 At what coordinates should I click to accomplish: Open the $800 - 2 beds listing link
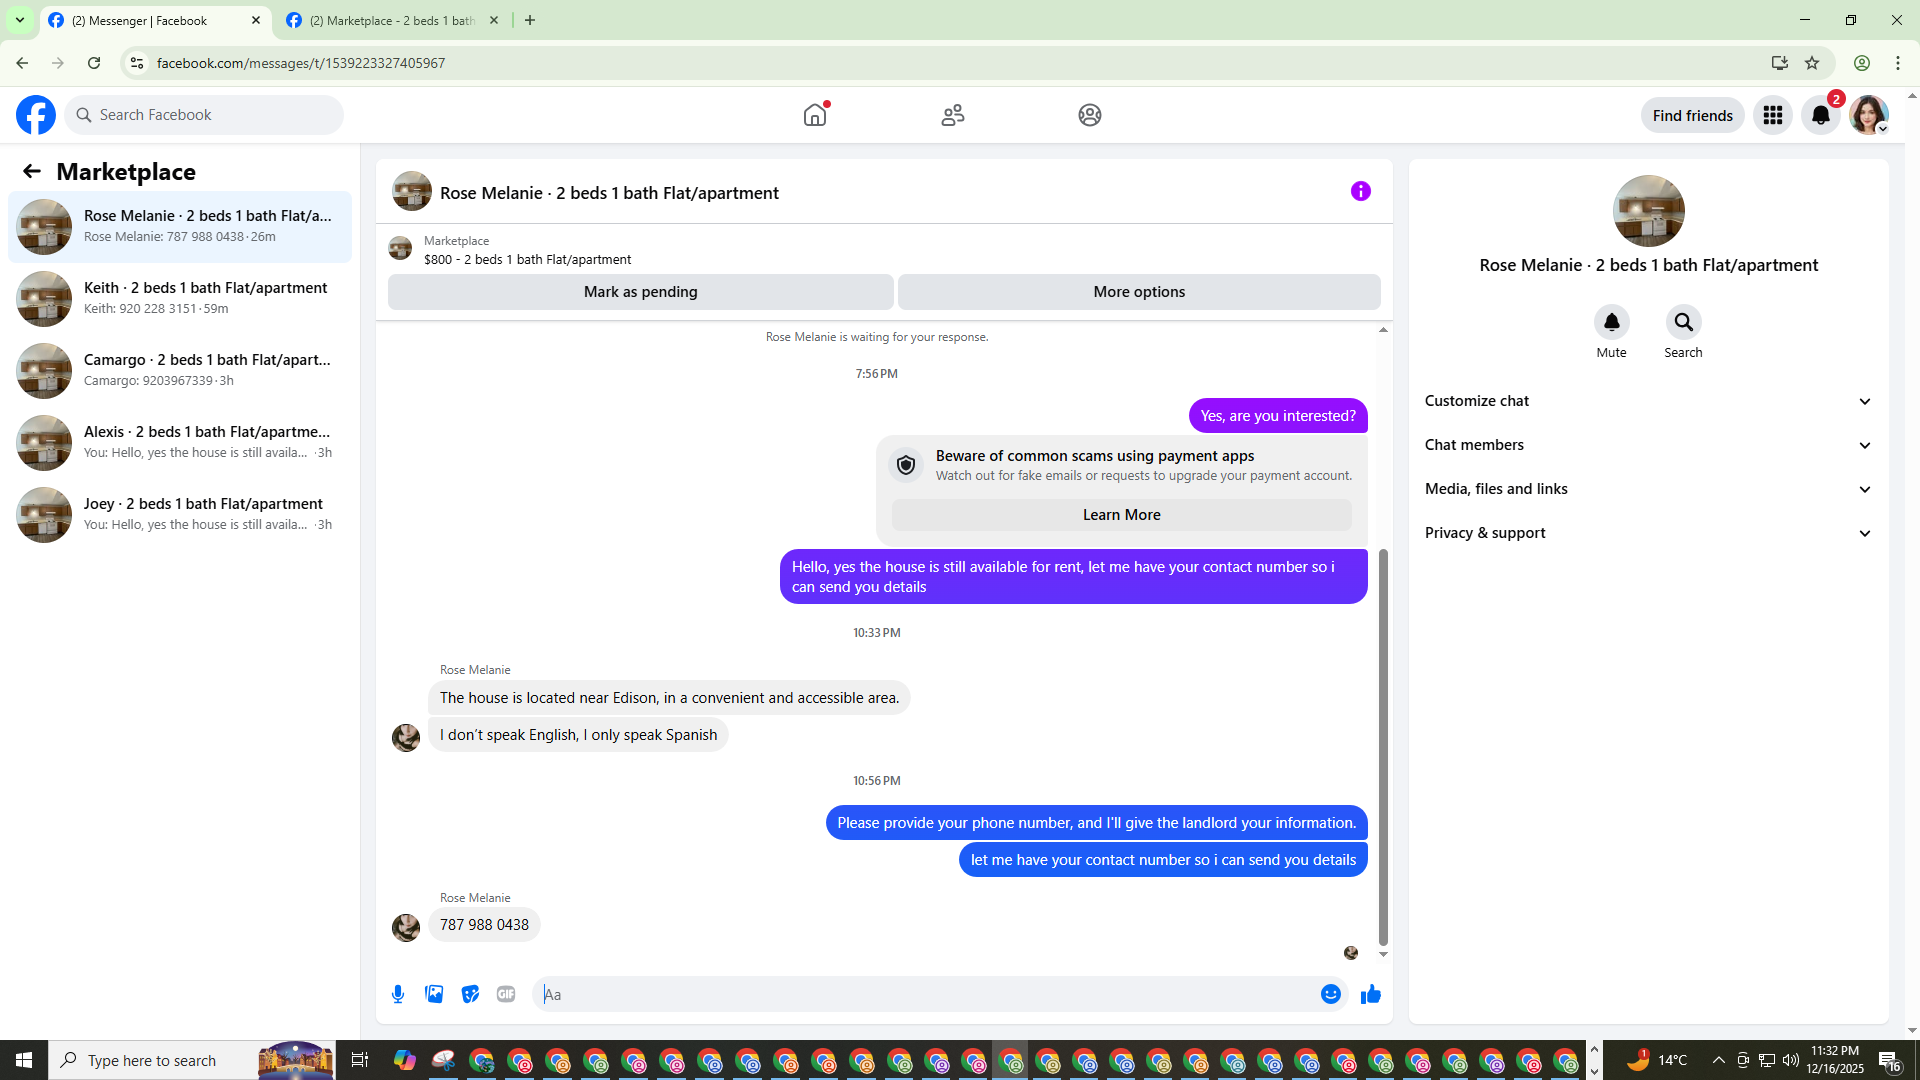click(527, 260)
